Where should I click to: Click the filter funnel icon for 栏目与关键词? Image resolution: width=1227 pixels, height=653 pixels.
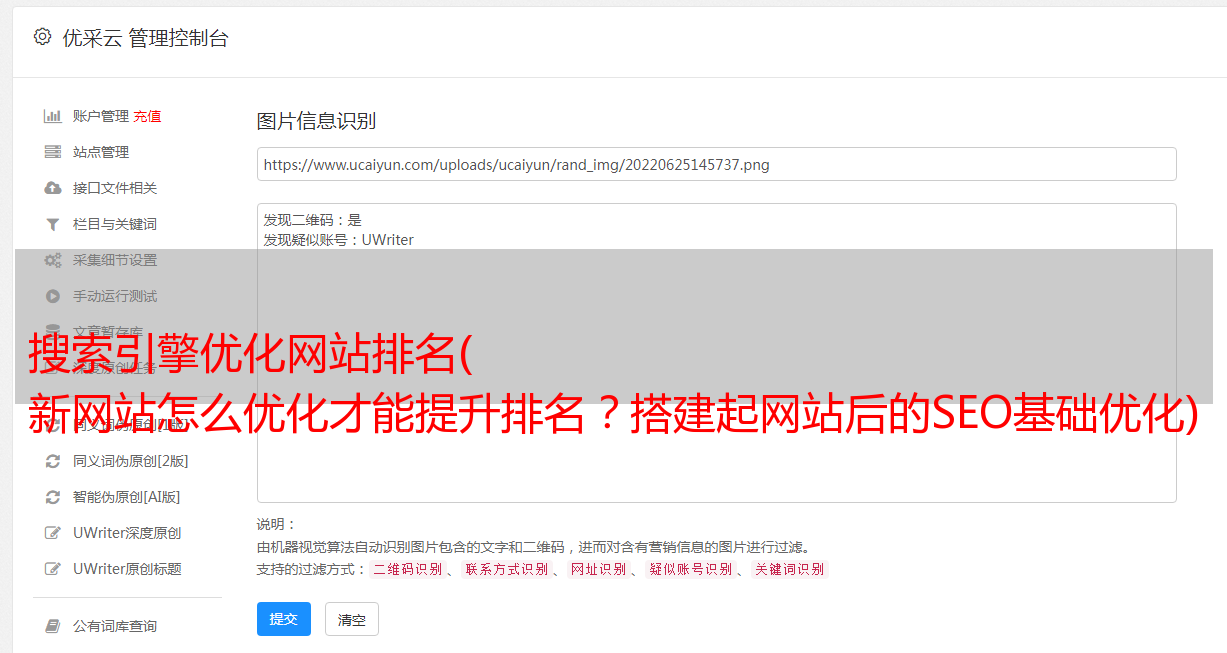[53, 224]
